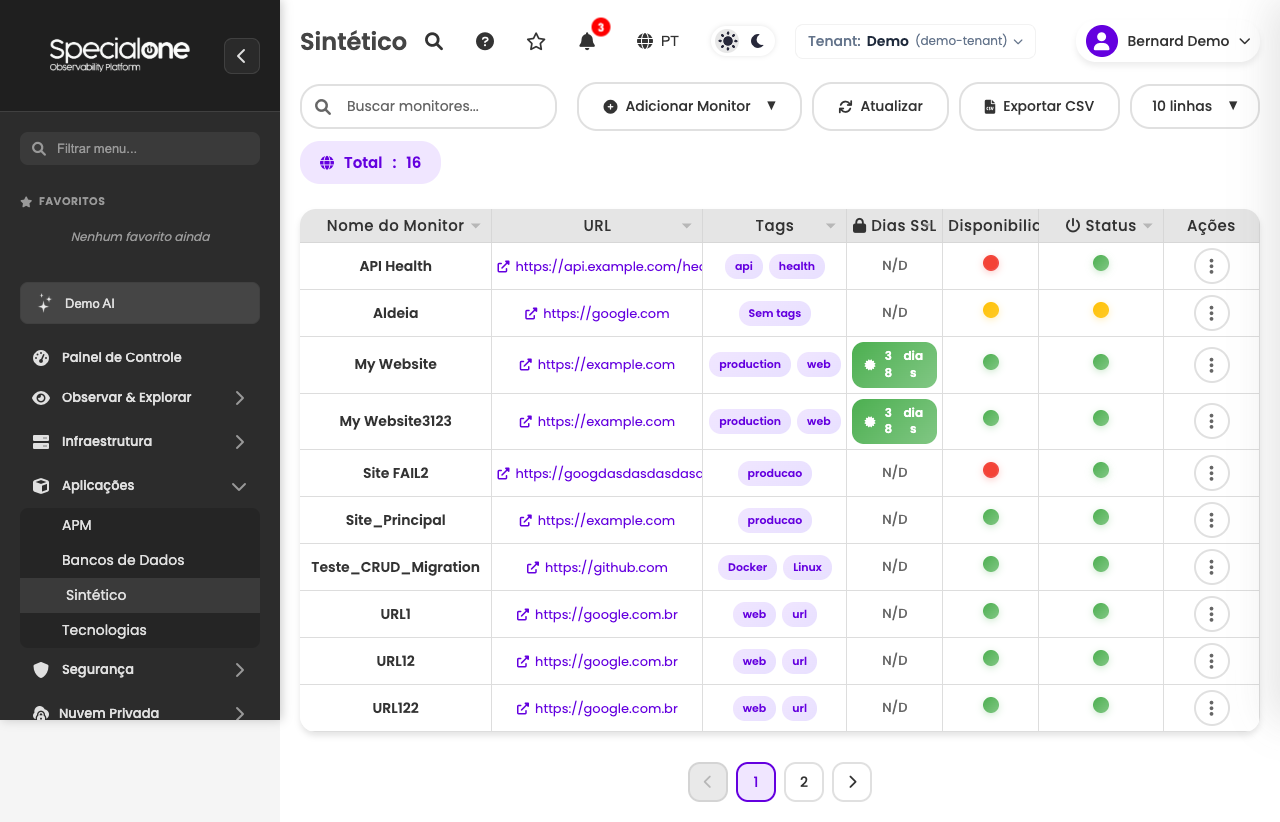Open the URL column header sort arrow

click(687, 226)
